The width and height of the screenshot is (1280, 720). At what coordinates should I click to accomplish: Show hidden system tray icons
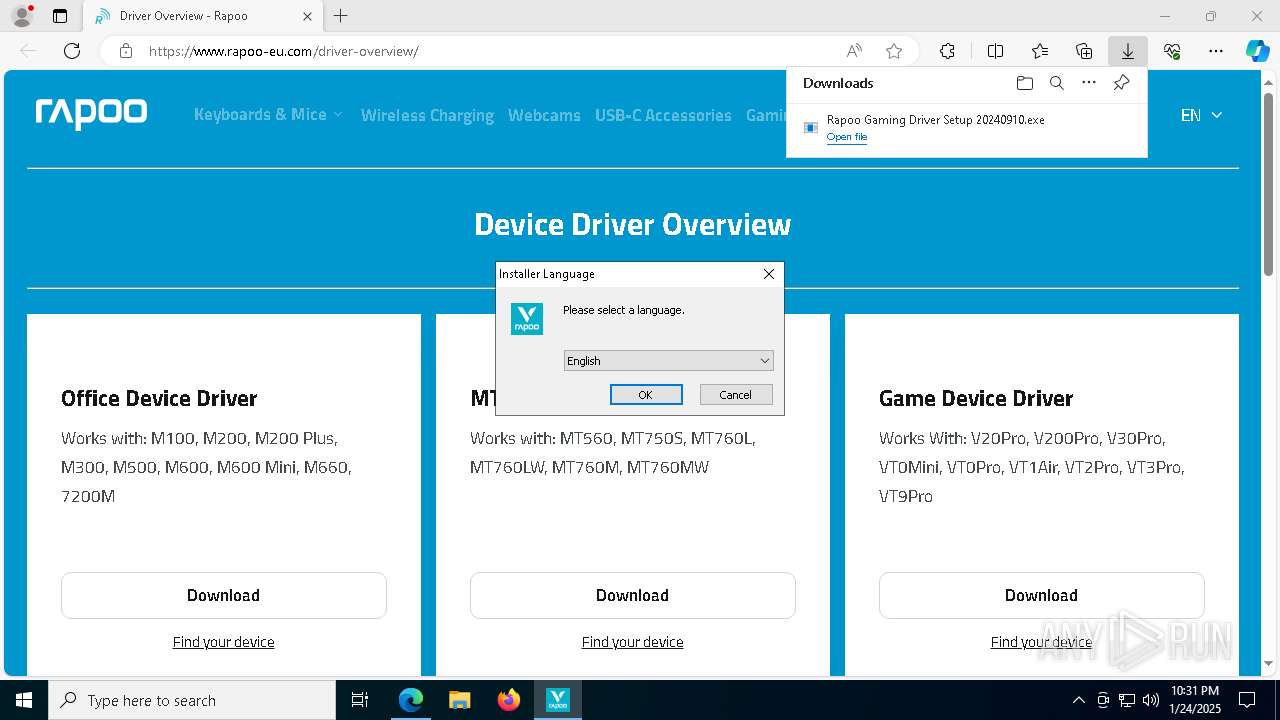[1078, 700]
